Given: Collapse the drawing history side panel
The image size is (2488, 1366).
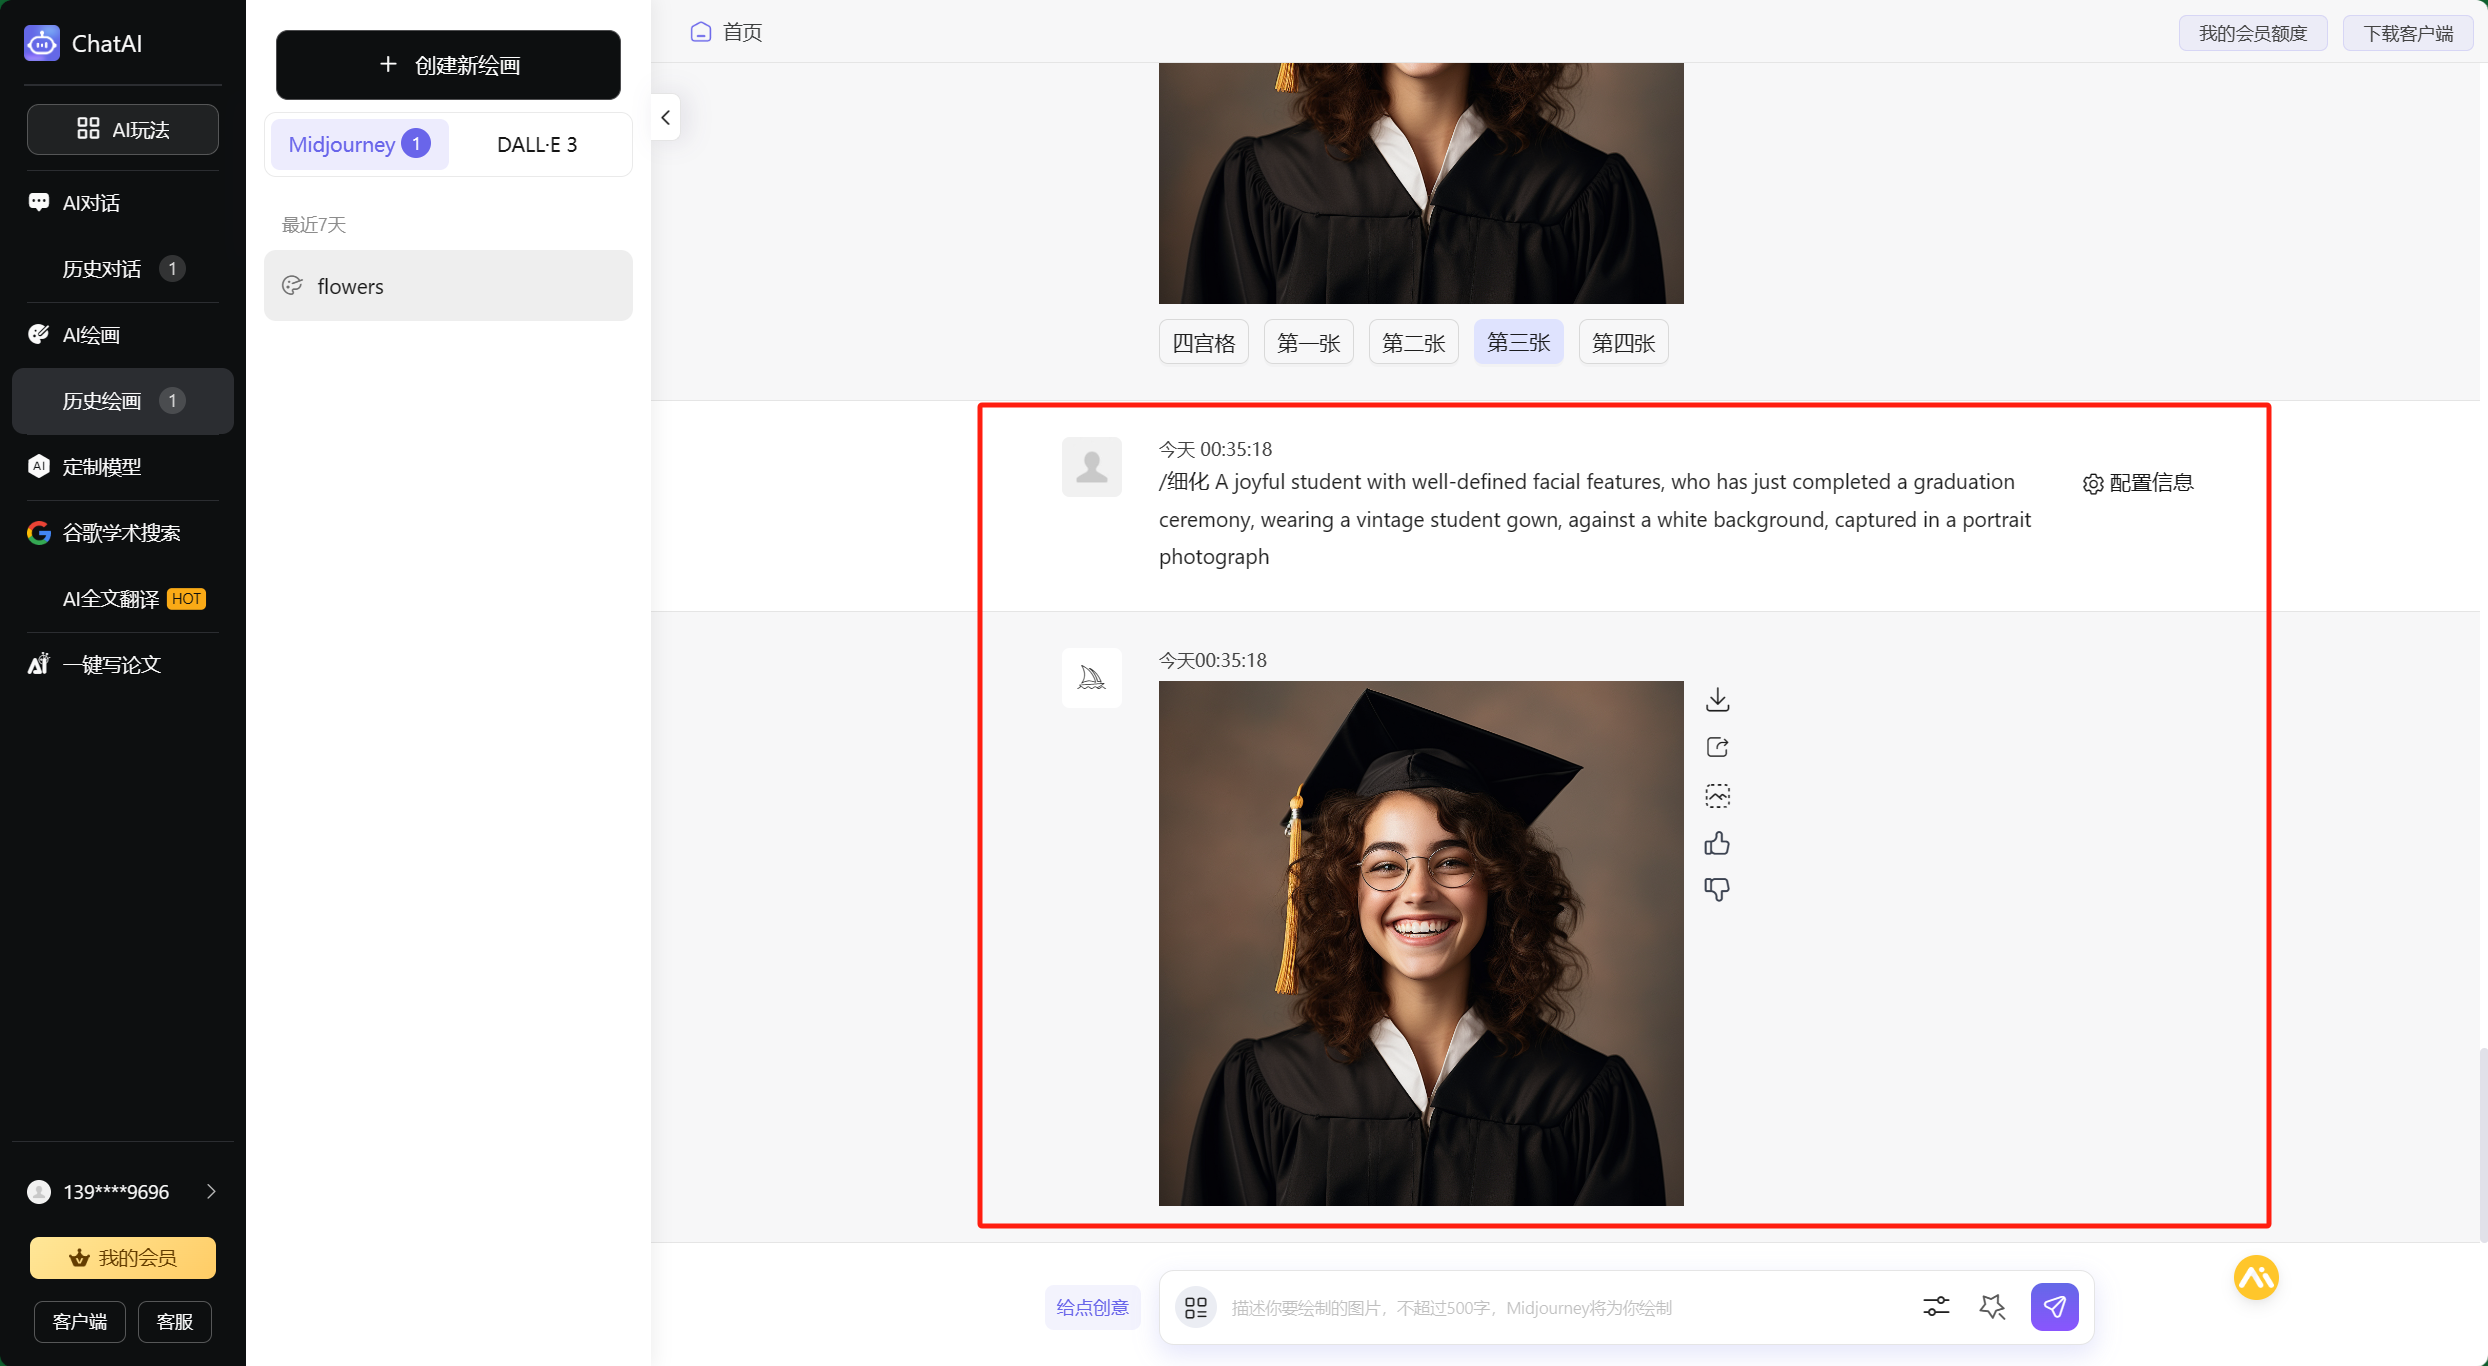Looking at the screenshot, I should [x=665, y=117].
